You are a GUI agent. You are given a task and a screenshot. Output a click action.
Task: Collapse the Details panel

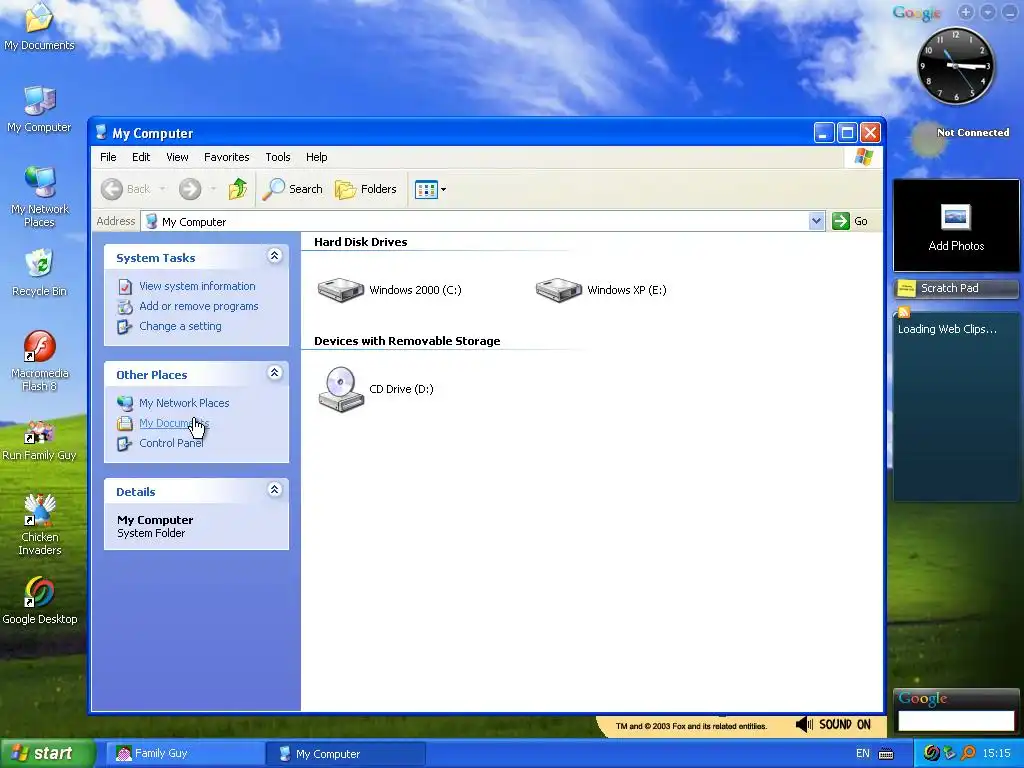[x=275, y=490]
